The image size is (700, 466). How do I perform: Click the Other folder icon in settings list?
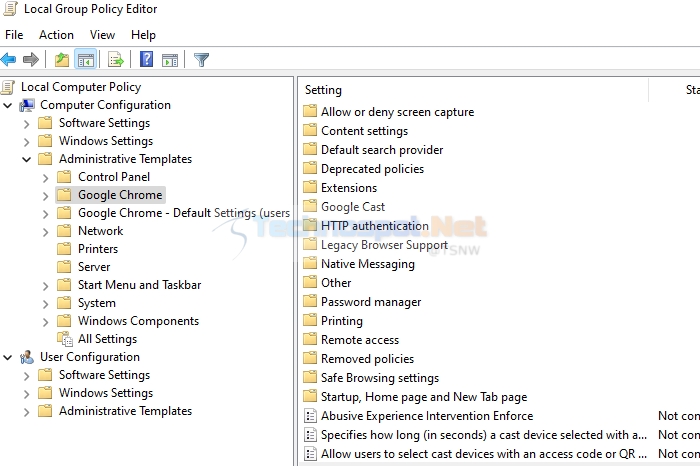tap(310, 283)
